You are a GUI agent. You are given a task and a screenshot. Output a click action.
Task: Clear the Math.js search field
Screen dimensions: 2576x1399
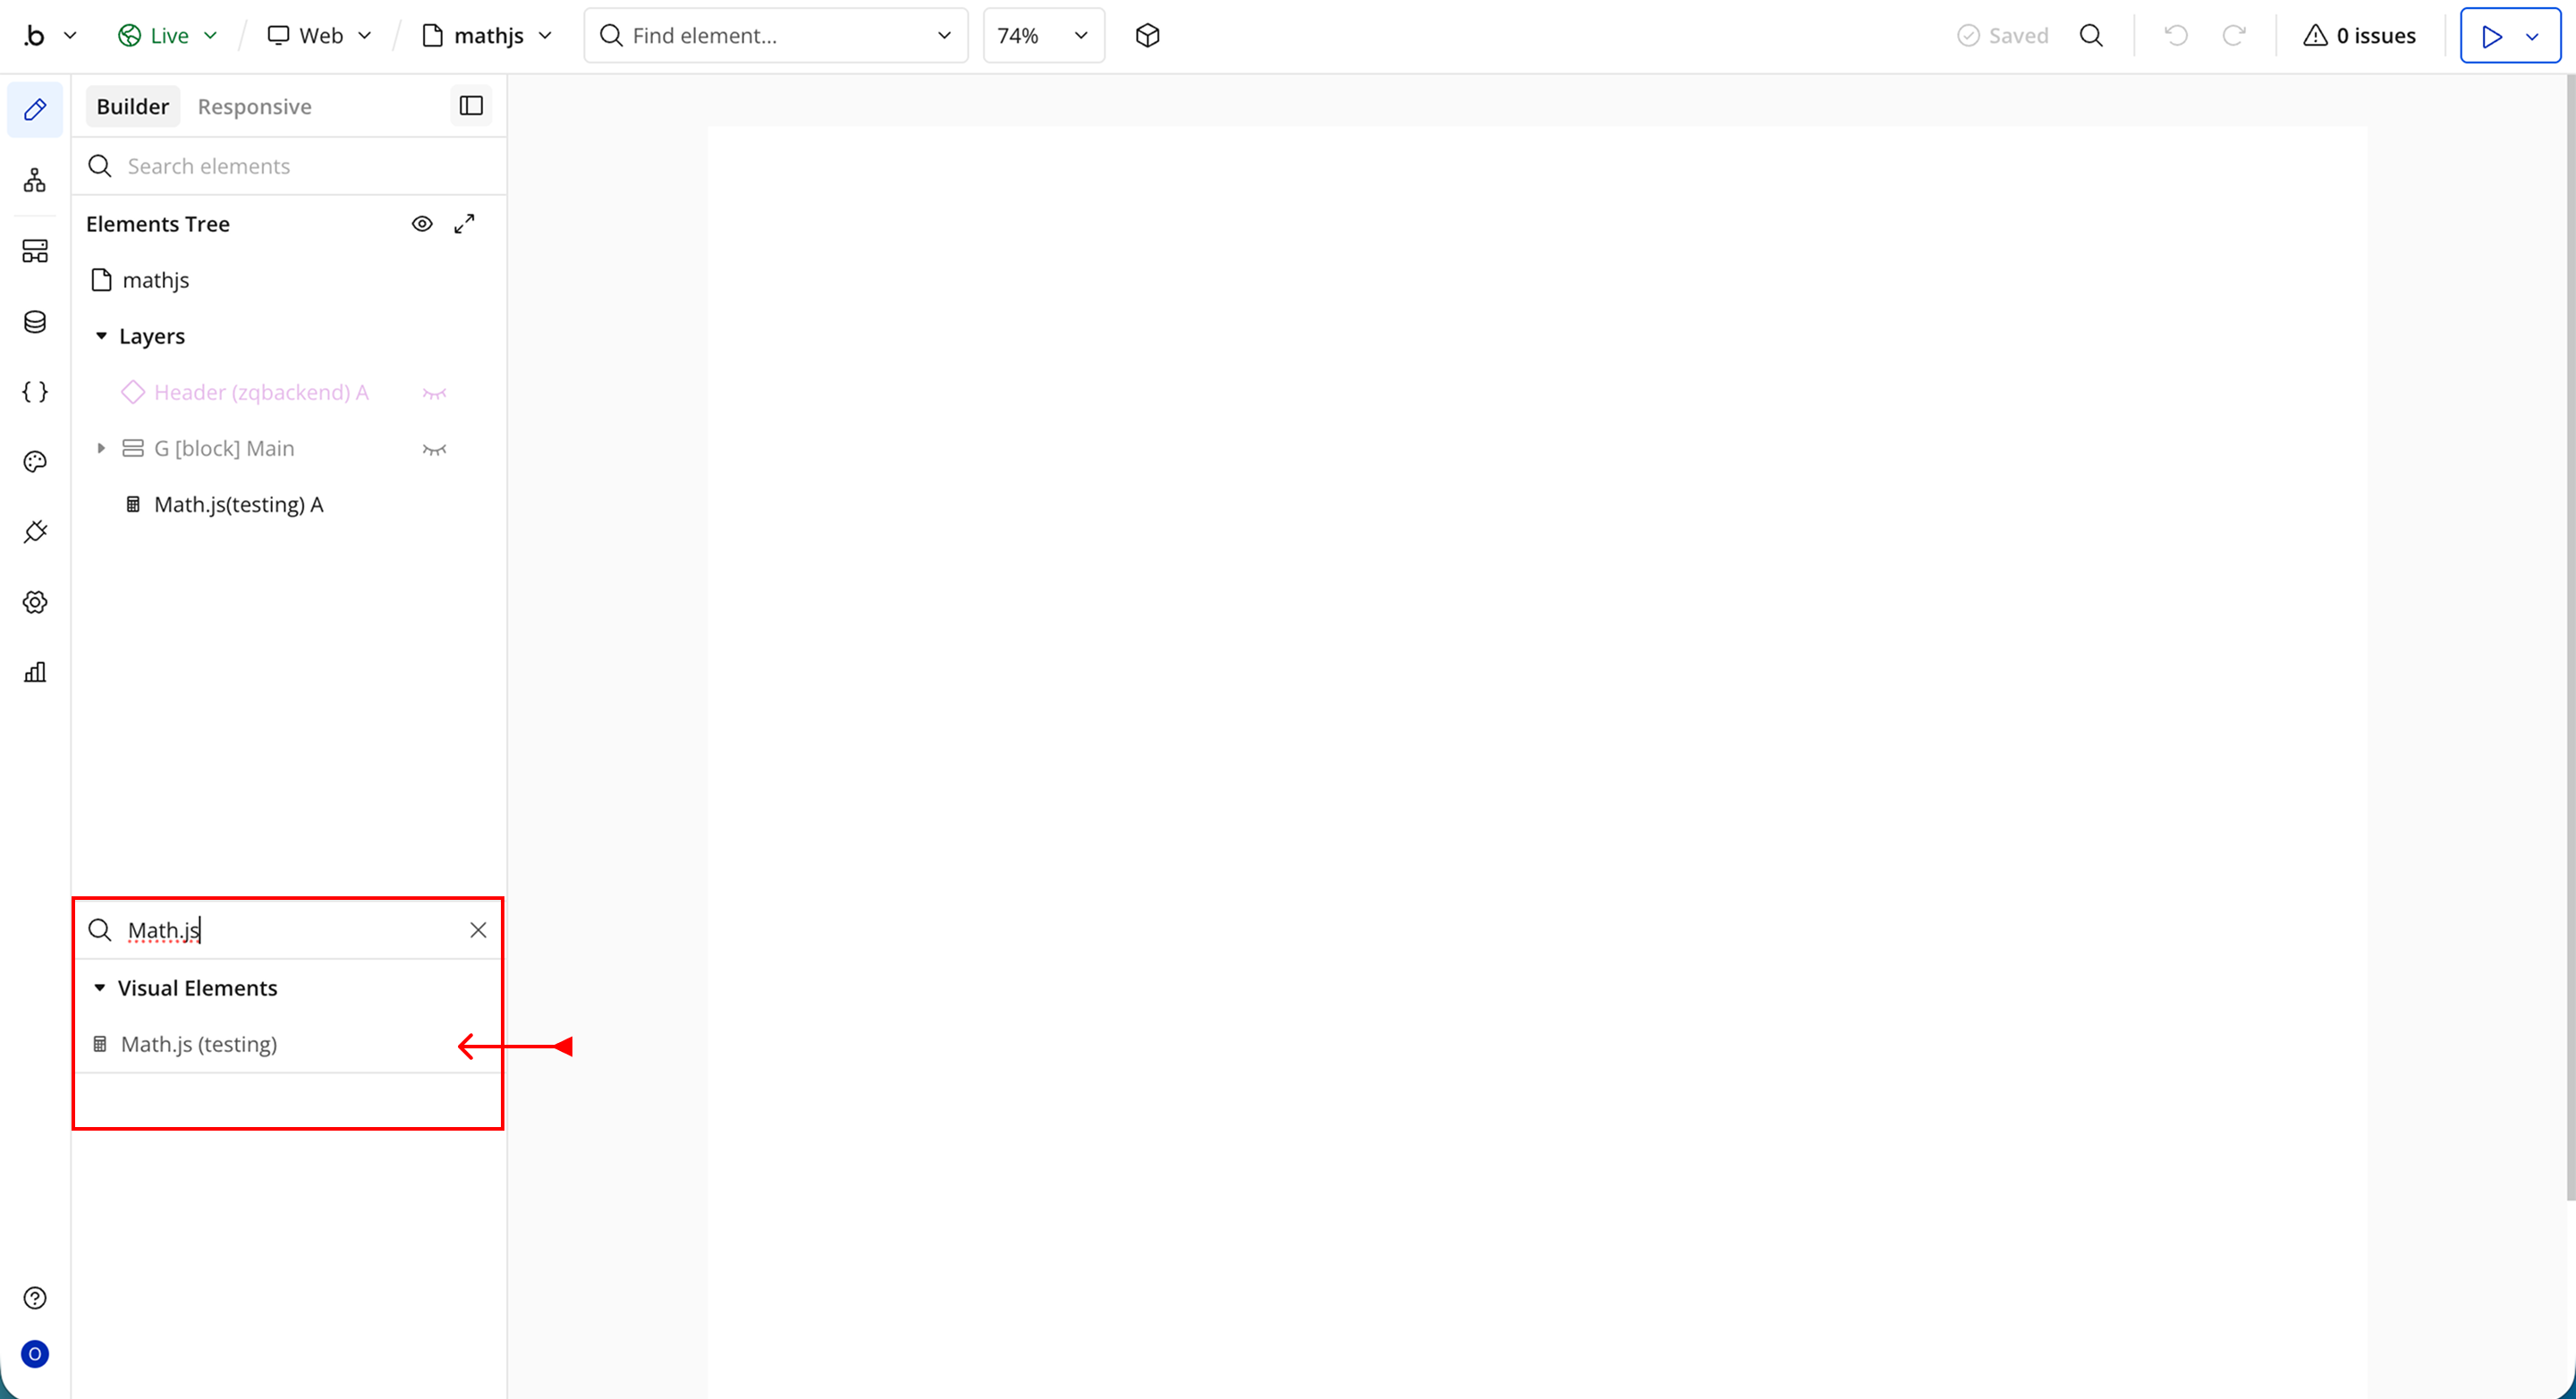point(478,930)
